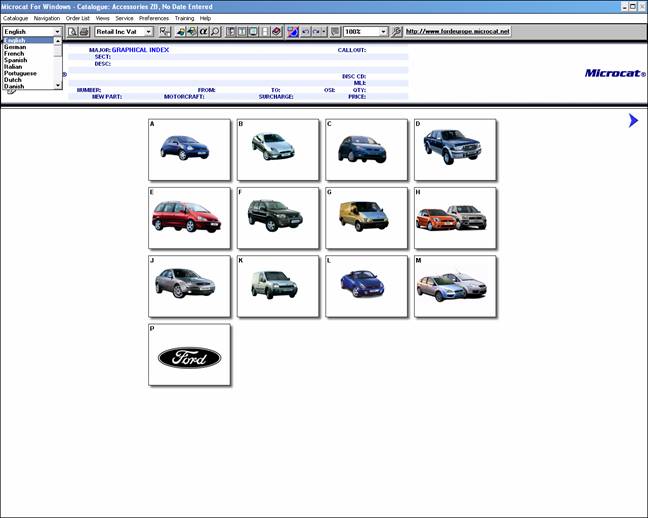Choose Portuguese in the language list

[20, 73]
